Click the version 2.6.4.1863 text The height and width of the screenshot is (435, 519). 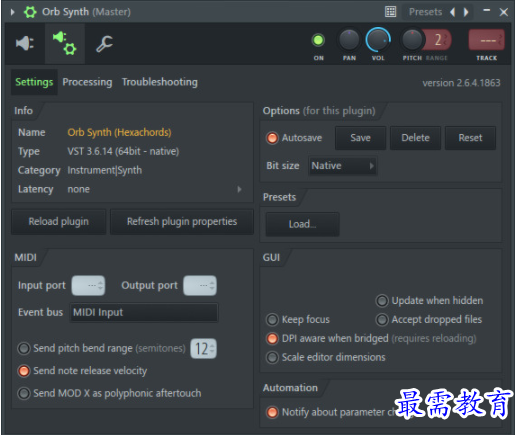click(461, 83)
